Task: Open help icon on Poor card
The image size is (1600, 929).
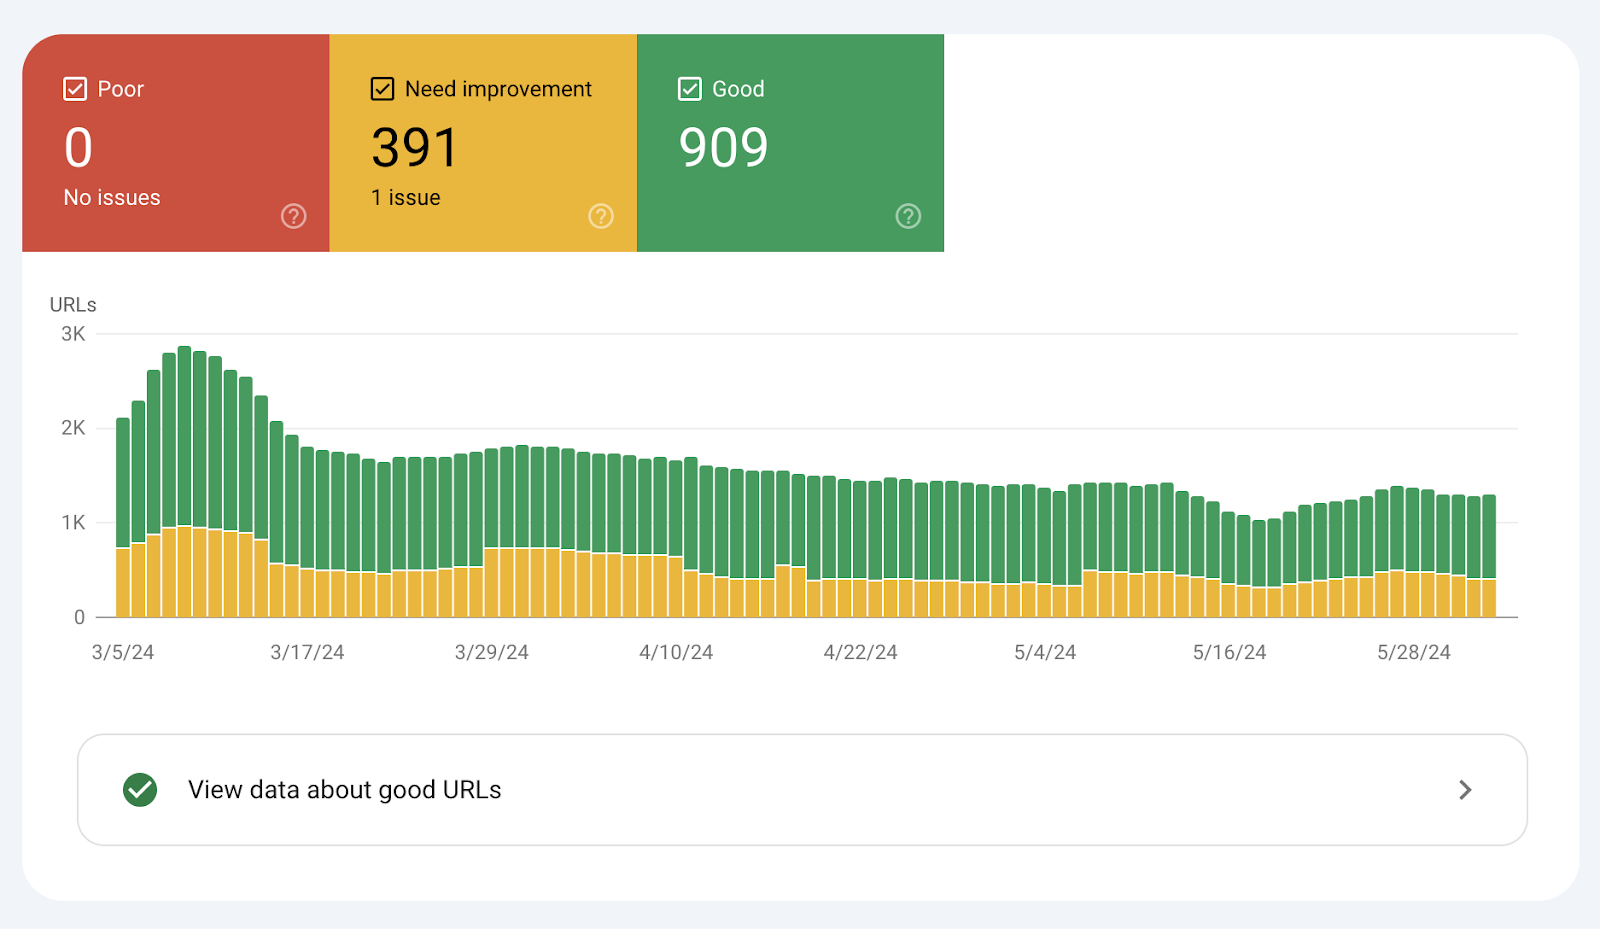Action: [x=293, y=216]
